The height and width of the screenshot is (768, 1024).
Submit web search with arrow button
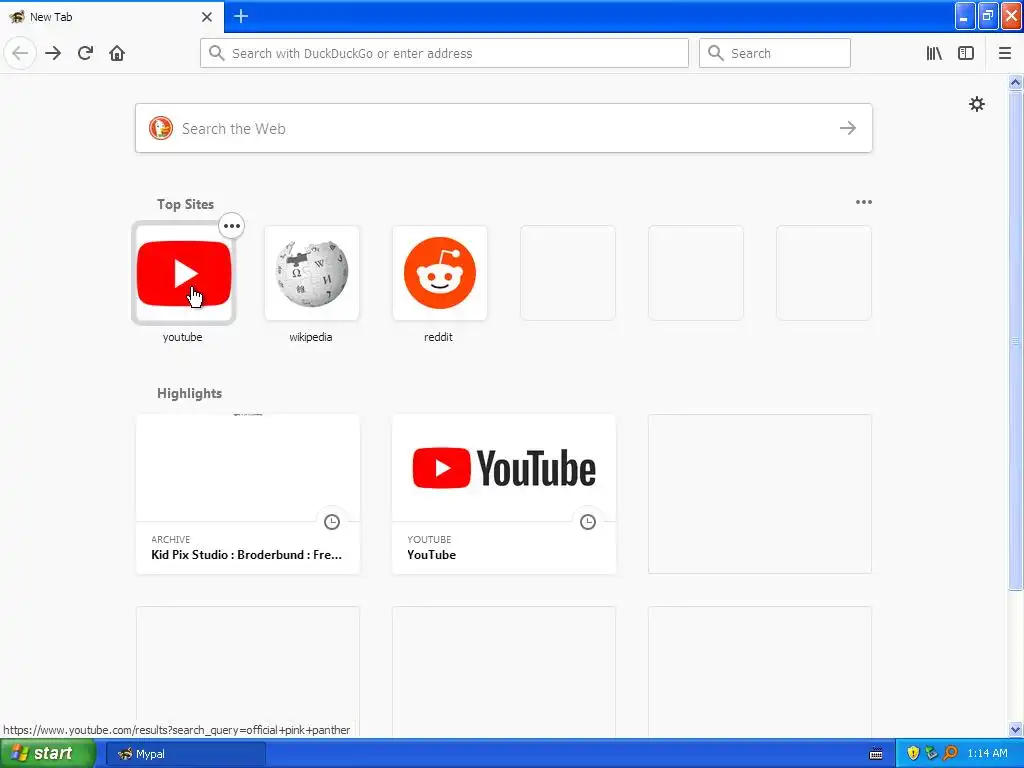click(848, 128)
